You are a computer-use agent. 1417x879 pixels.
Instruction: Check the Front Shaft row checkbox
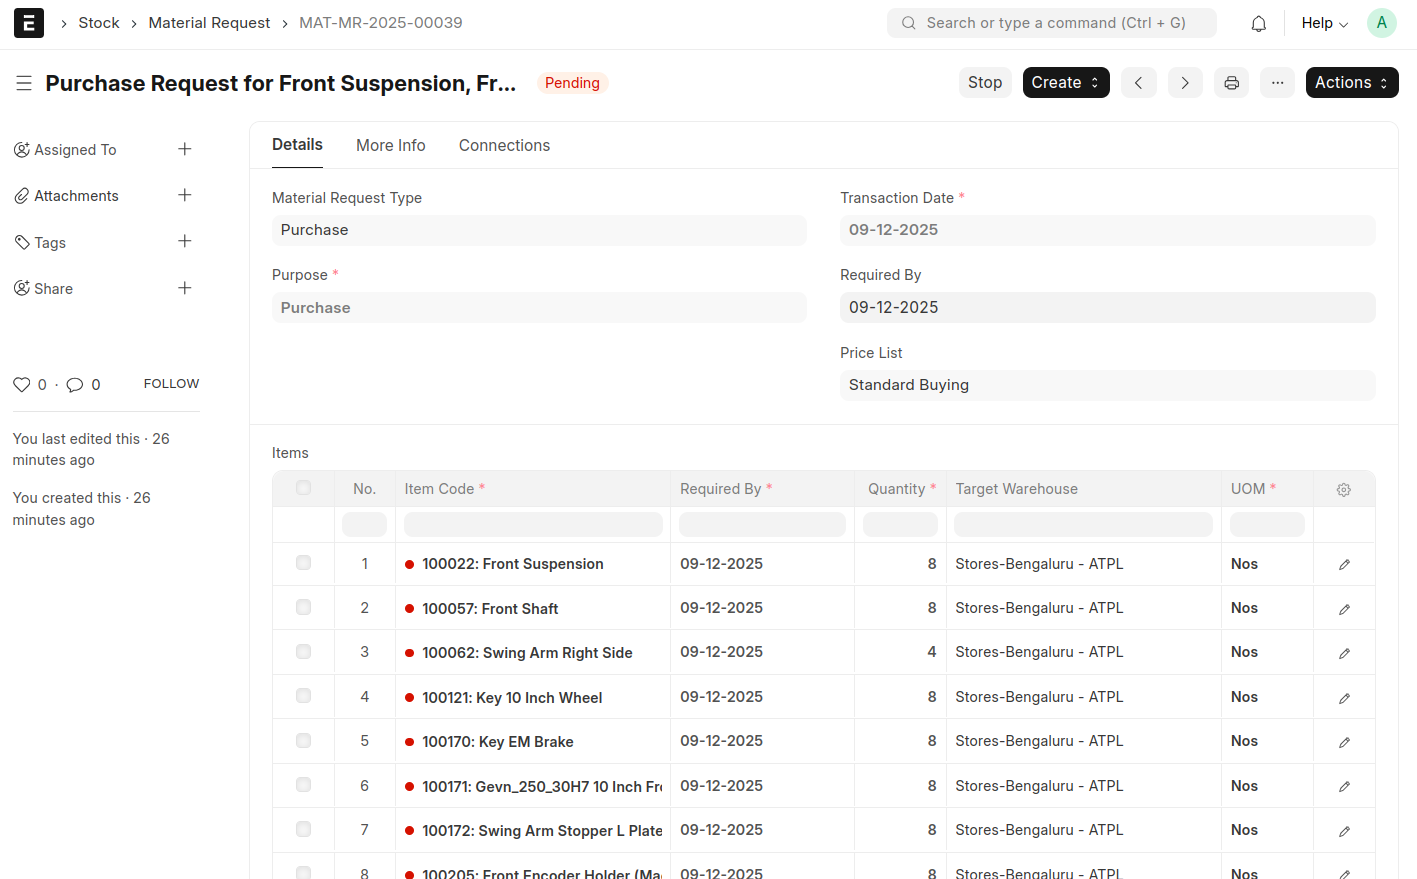pos(303,608)
